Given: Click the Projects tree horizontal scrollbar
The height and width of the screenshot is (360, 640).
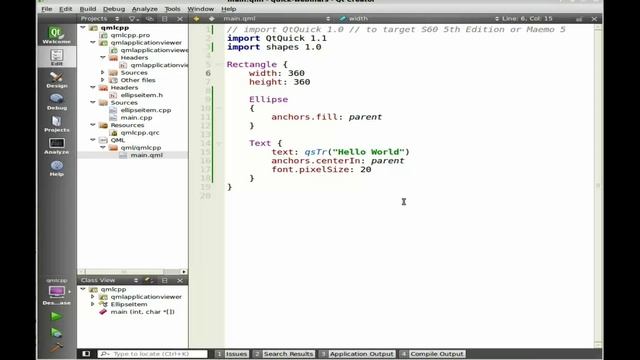Looking at the screenshot, I should click(133, 271).
